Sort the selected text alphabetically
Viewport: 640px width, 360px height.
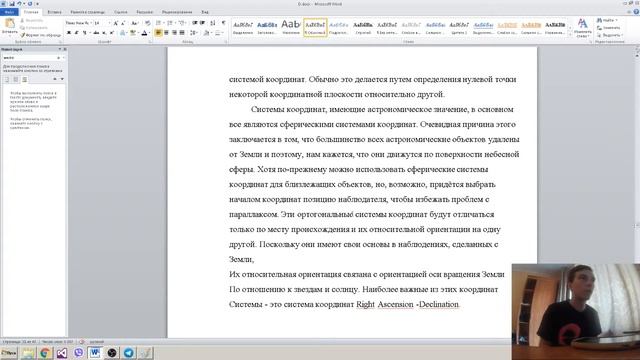[x=213, y=23]
